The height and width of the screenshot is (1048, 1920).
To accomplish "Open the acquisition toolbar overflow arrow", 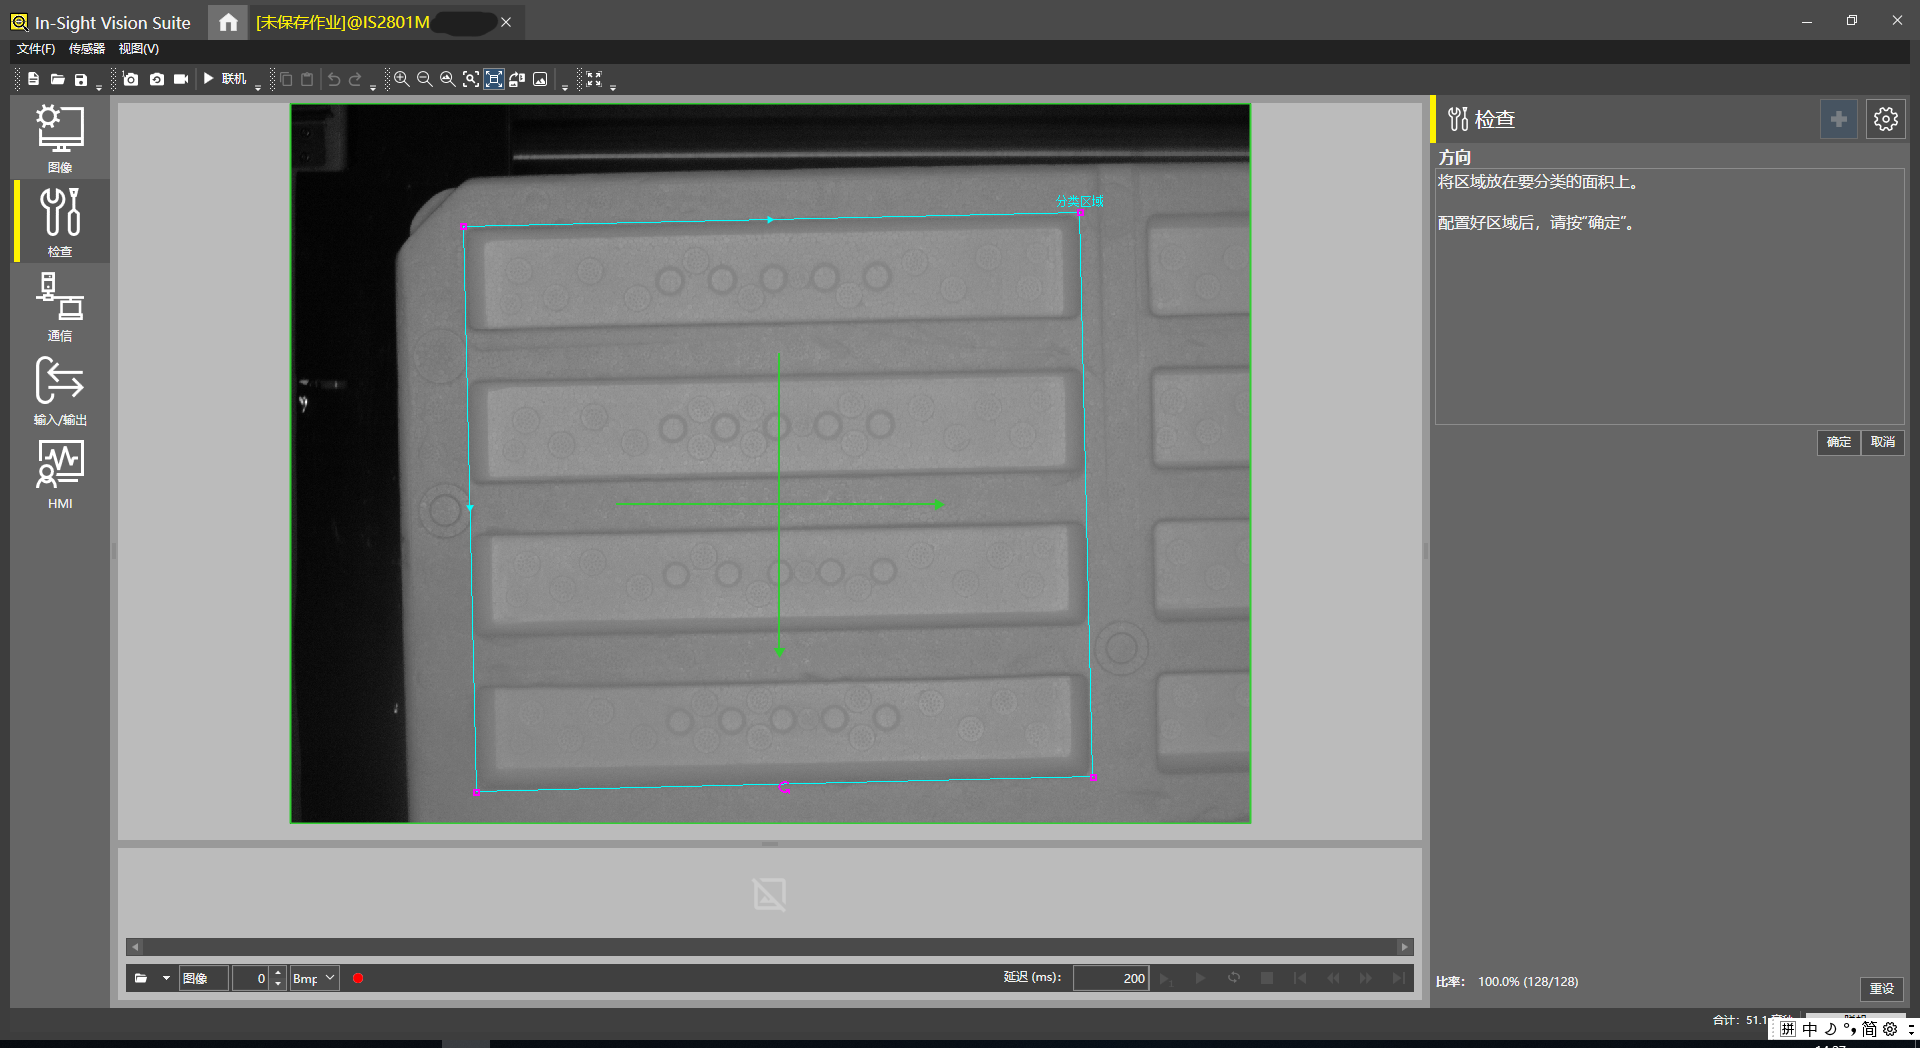I will tap(258, 87).
